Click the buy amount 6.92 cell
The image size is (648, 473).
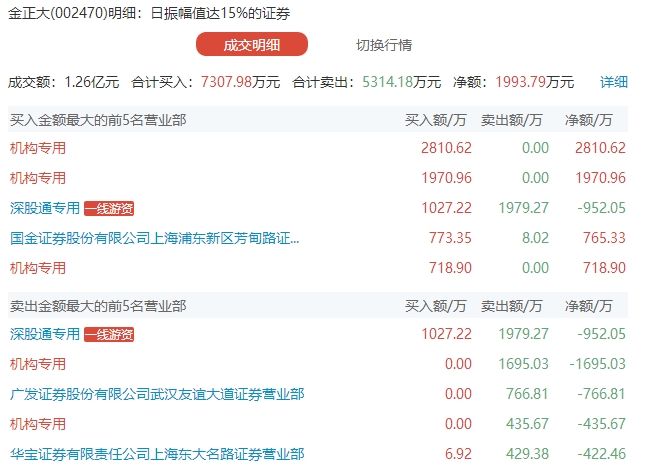pyautogui.click(x=458, y=454)
